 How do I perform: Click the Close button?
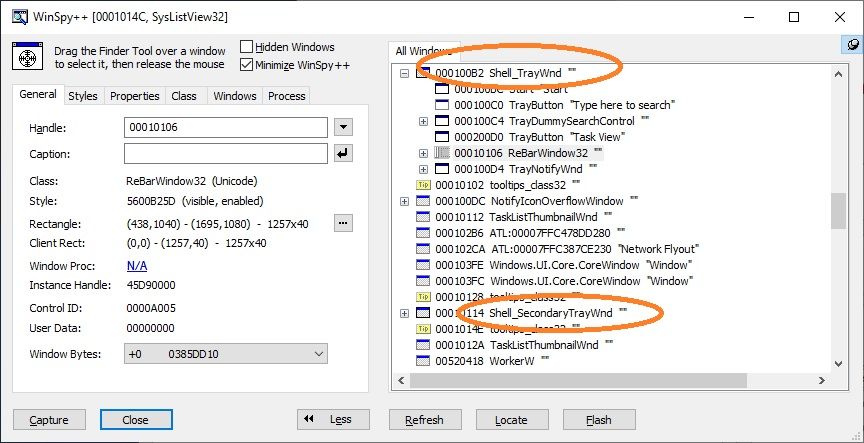tap(136, 420)
